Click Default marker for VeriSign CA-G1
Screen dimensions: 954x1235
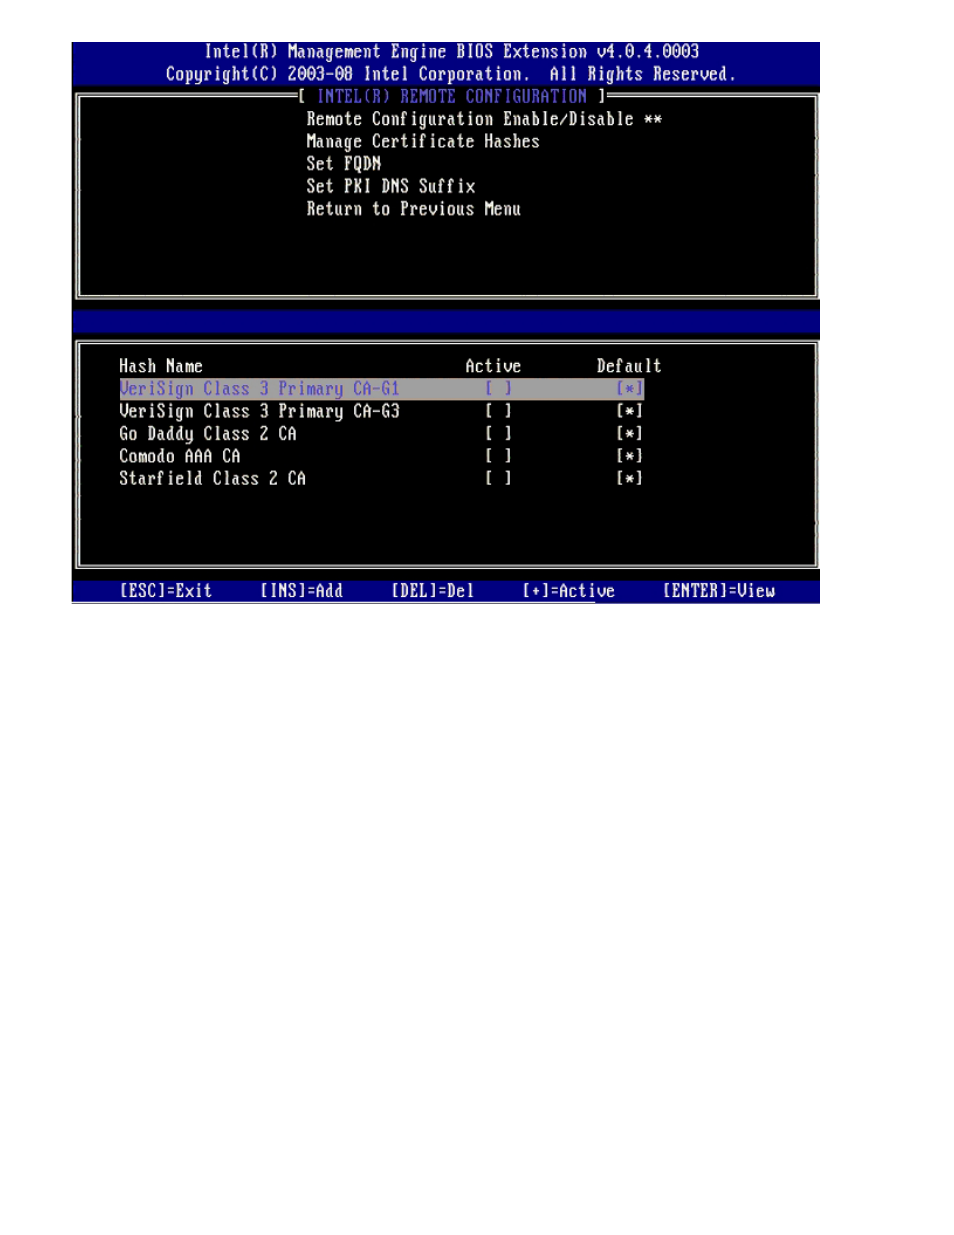[630, 389]
